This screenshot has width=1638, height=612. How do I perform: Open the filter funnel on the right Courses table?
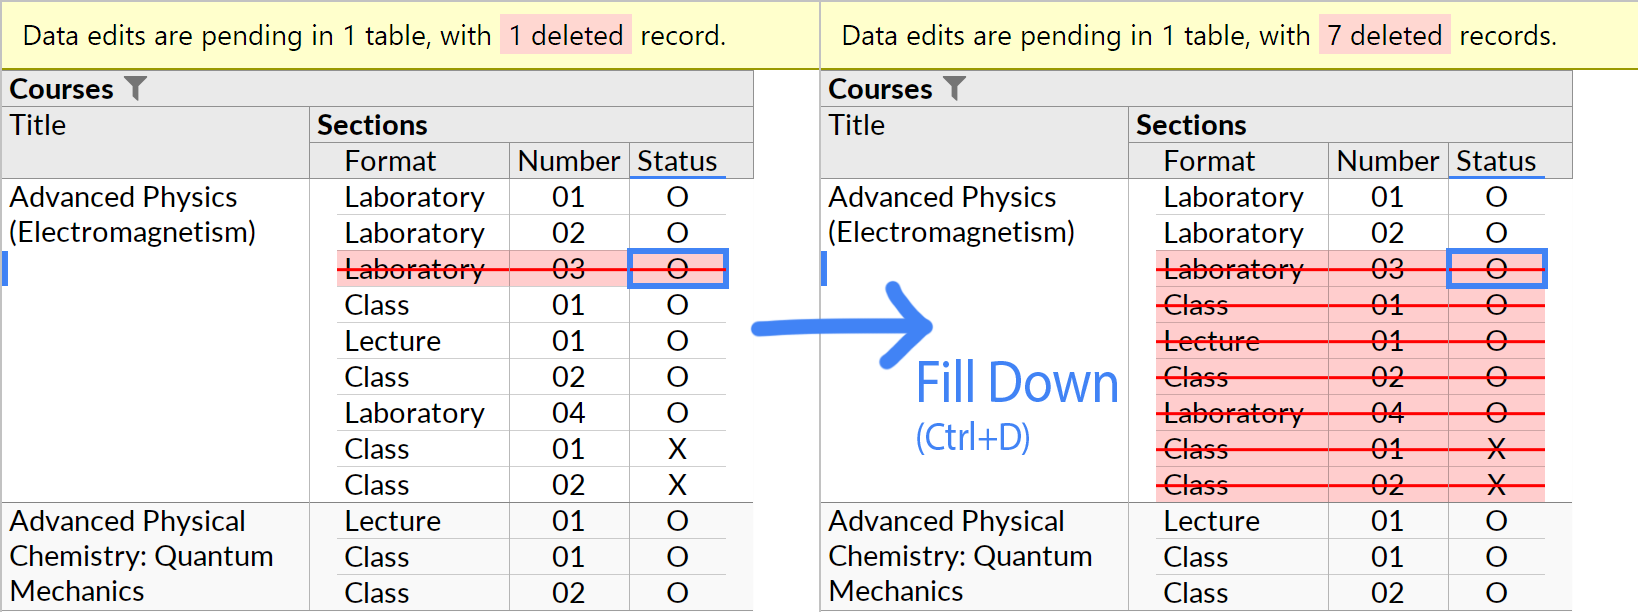point(956,88)
